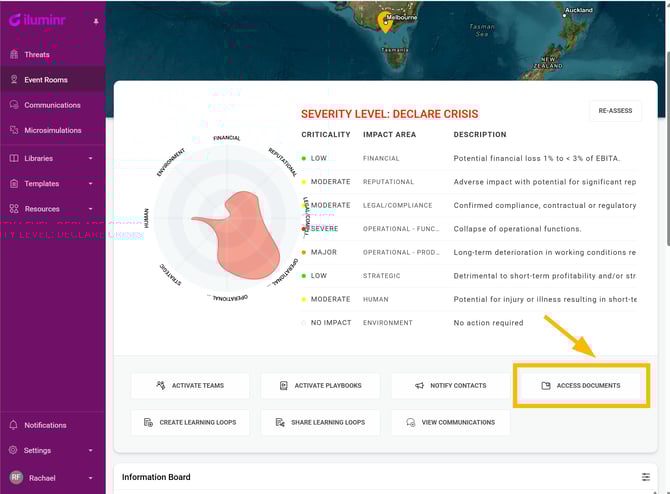Click the Notifications bell icon
The height and width of the screenshot is (494, 670).
14,425
